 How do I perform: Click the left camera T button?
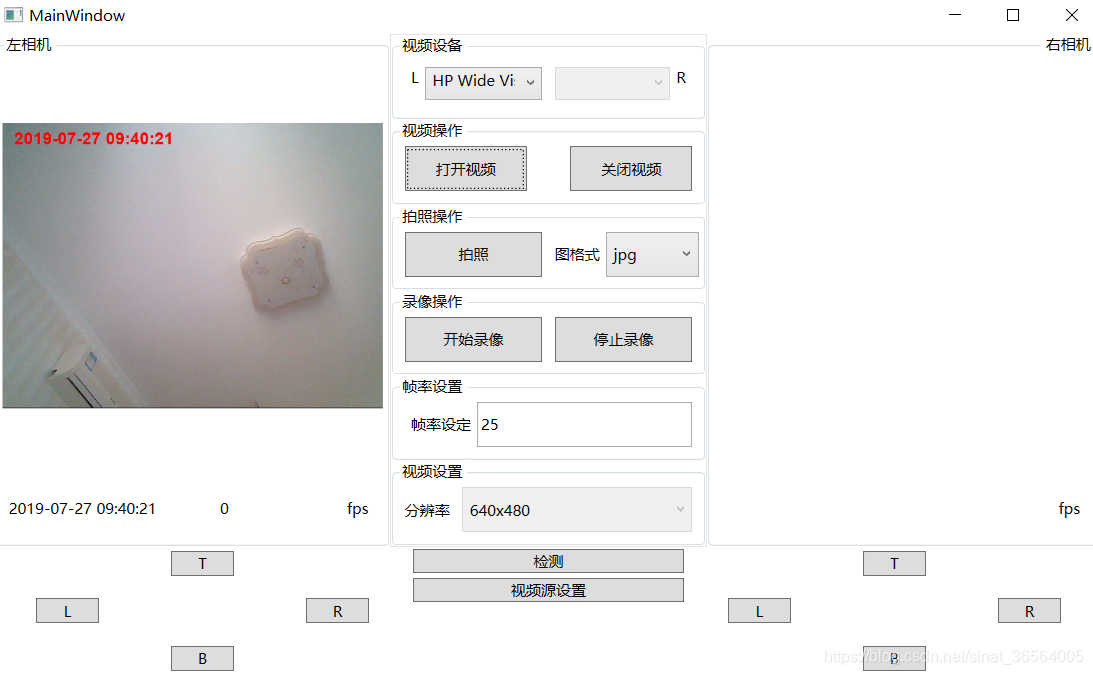point(202,563)
